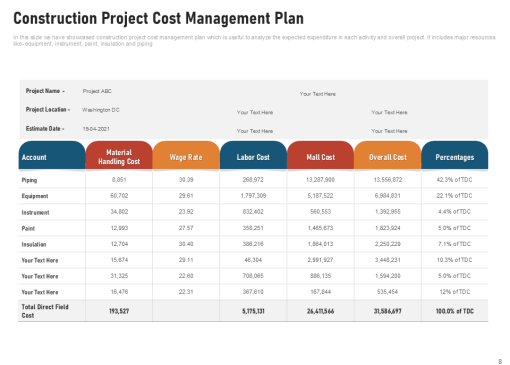
Task: Click the orange Wage Rate header
Action: tap(186, 155)
